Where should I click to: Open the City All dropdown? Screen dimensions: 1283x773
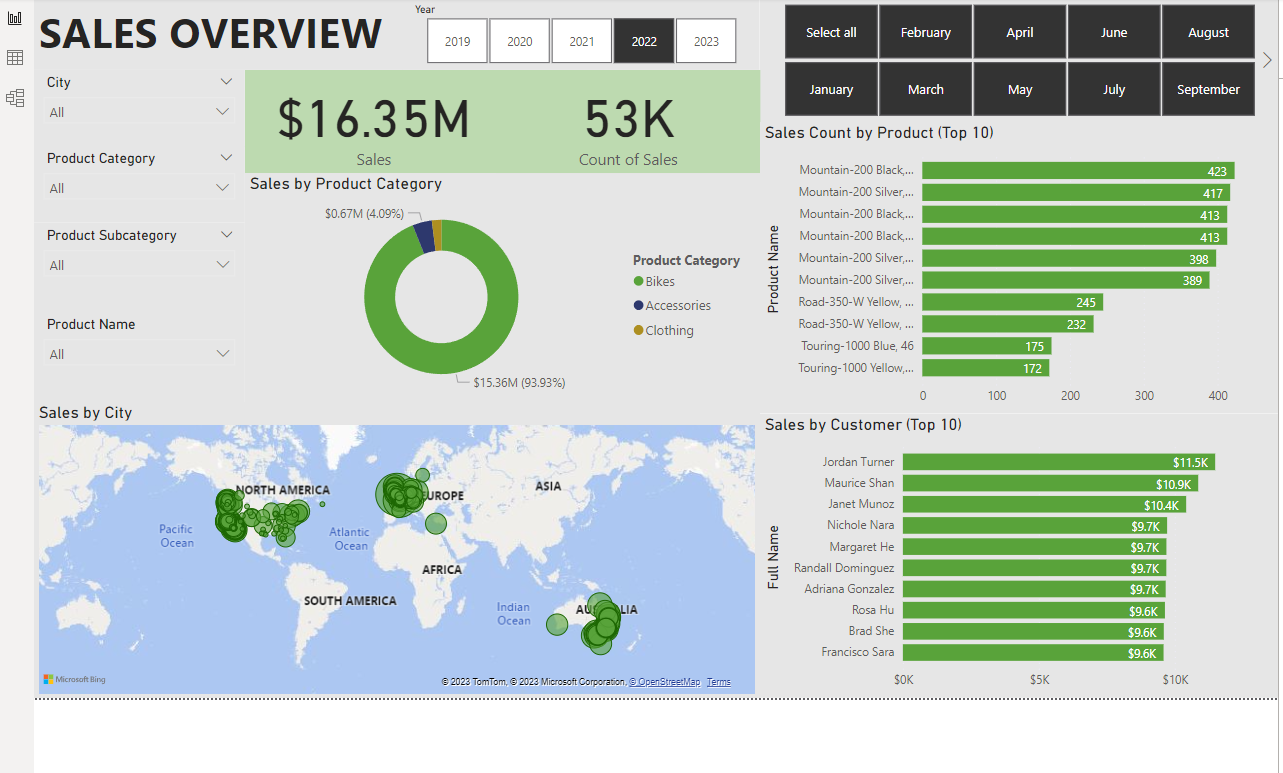(139, 112)
